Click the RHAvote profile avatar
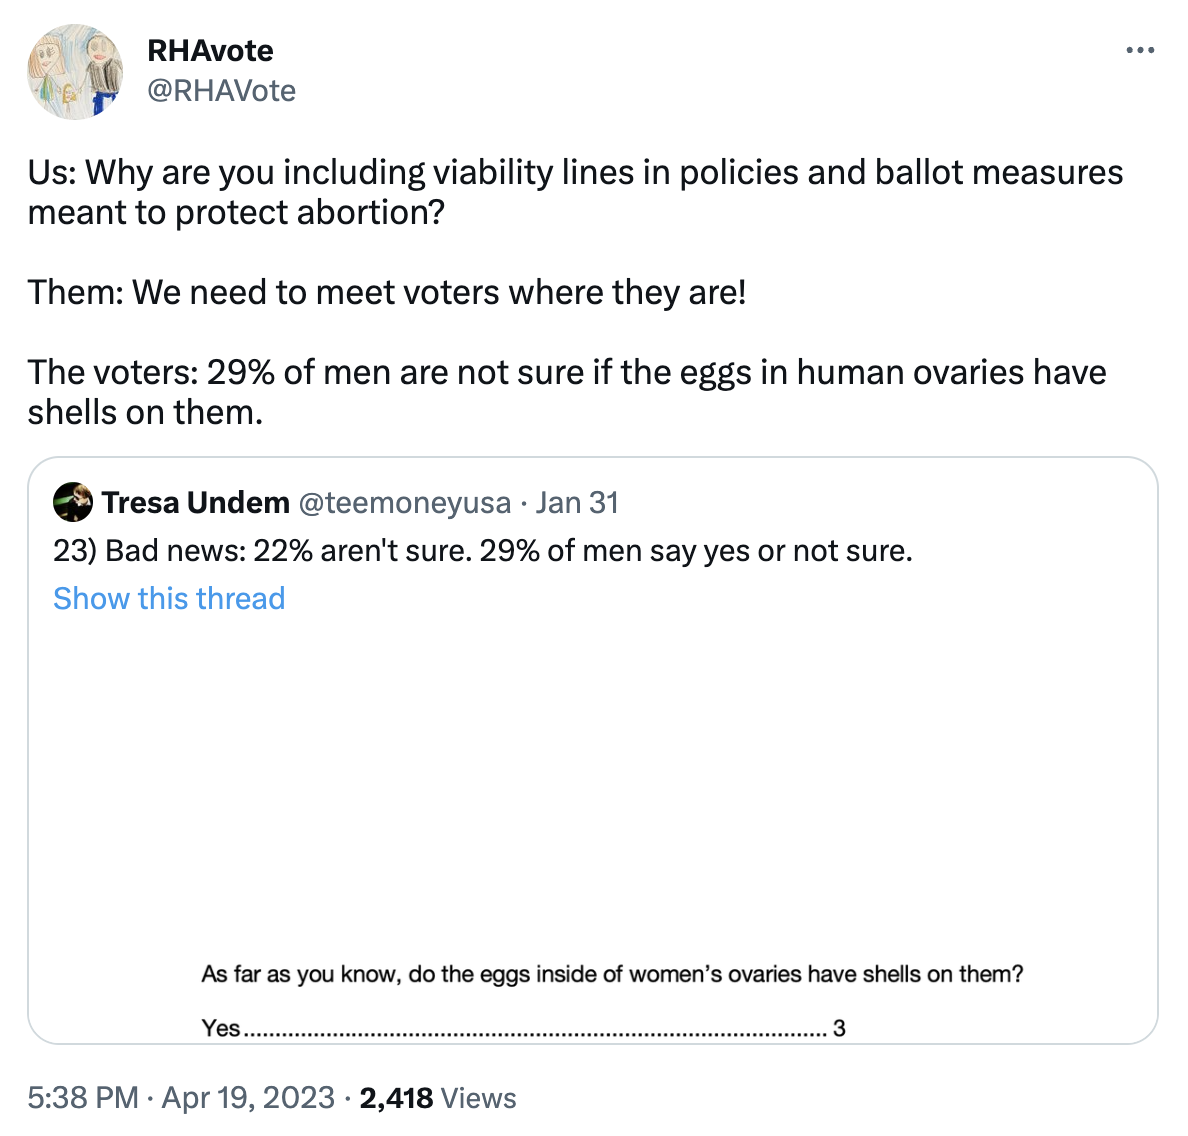This screenshot has height=1136, width=1188. tap(75, 72)
